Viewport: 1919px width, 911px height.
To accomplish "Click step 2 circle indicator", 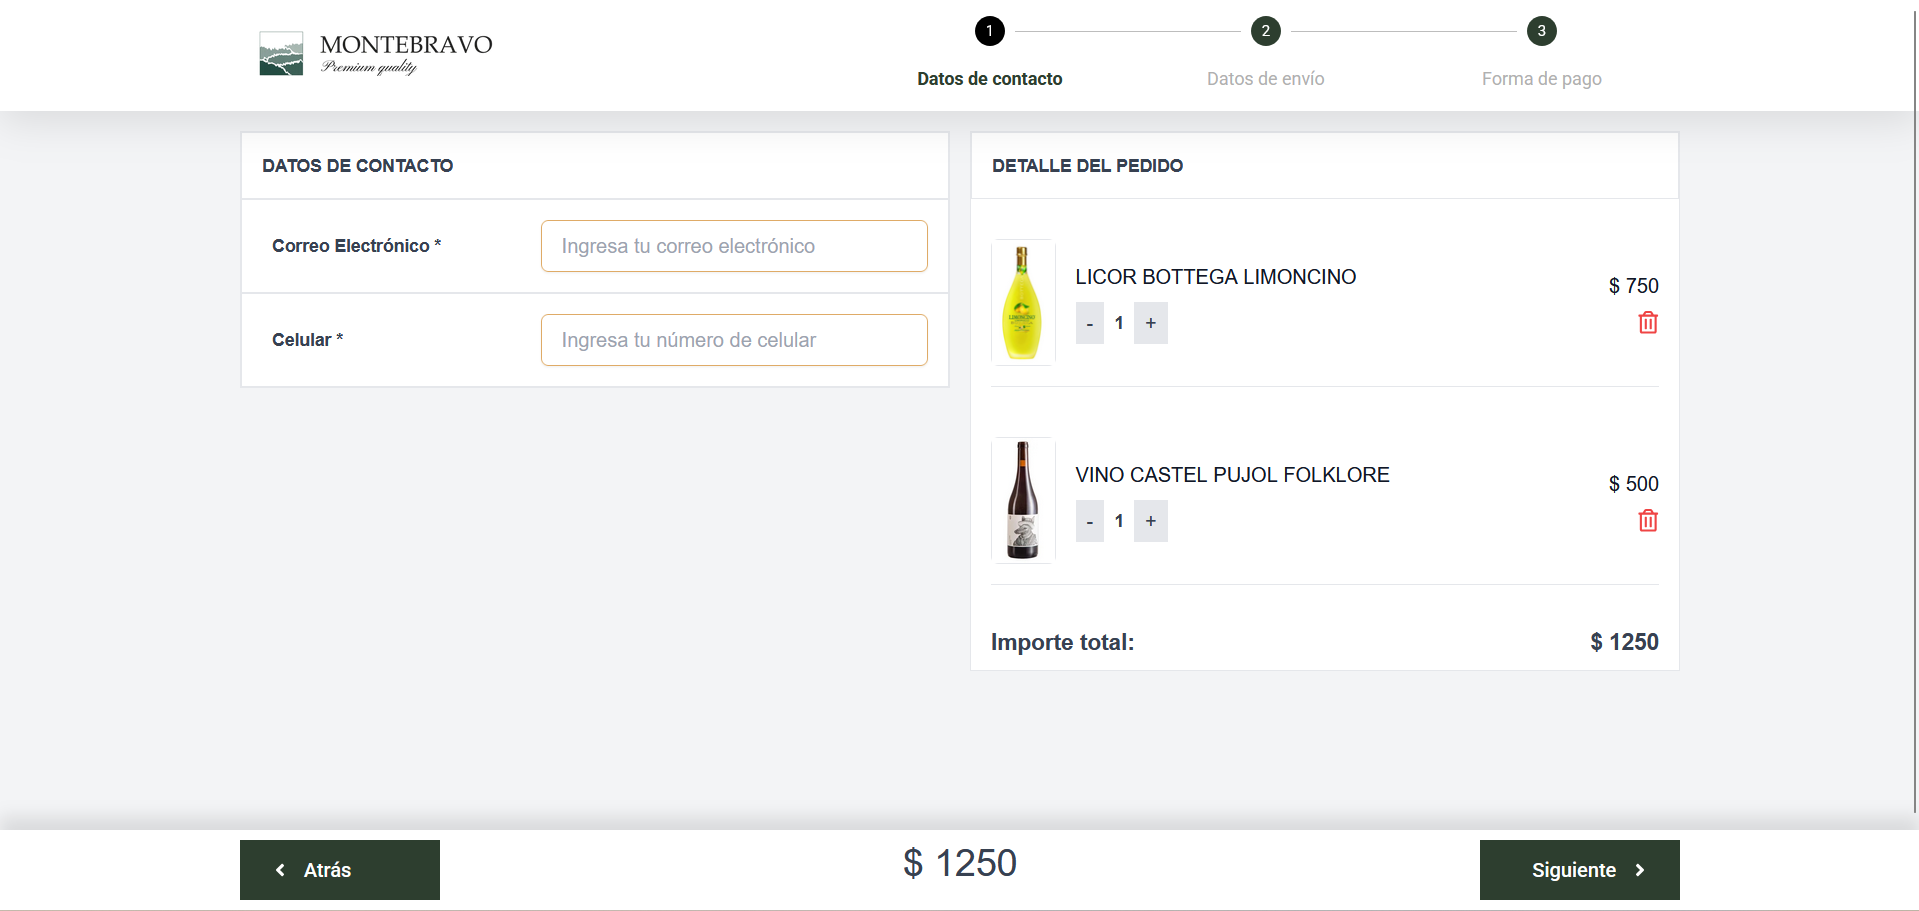I will coord(1265,31).
